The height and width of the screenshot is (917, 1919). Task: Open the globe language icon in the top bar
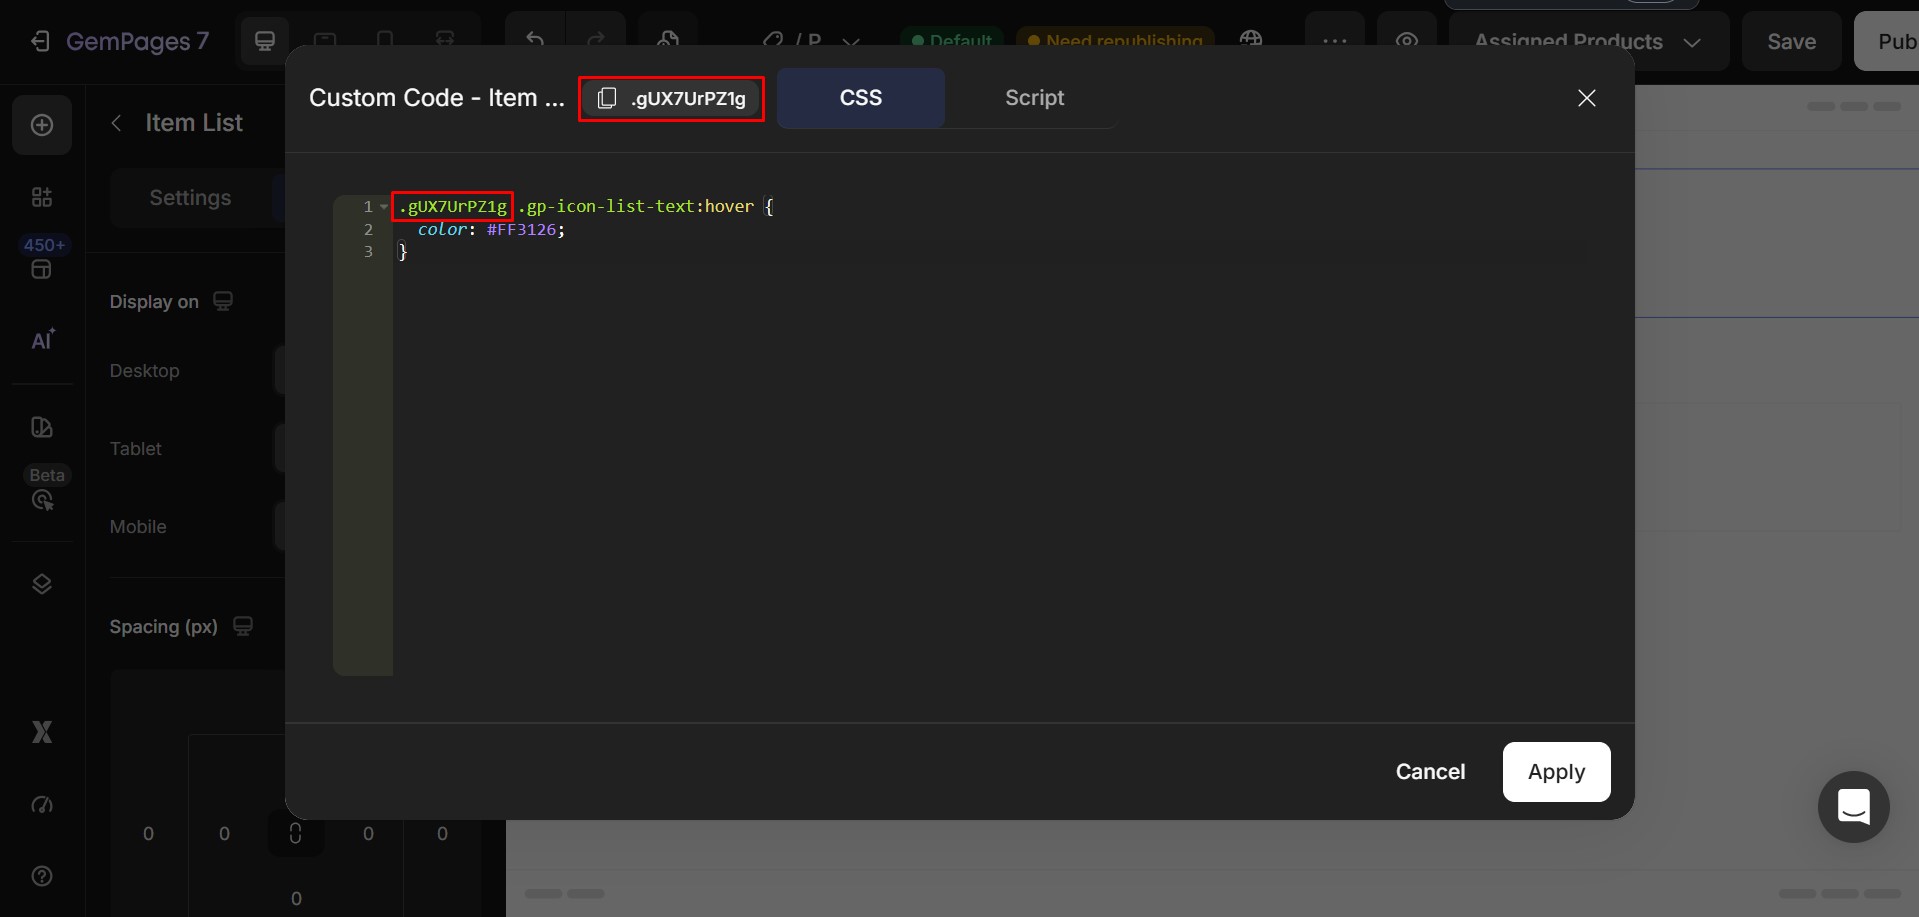point(1251,40)
